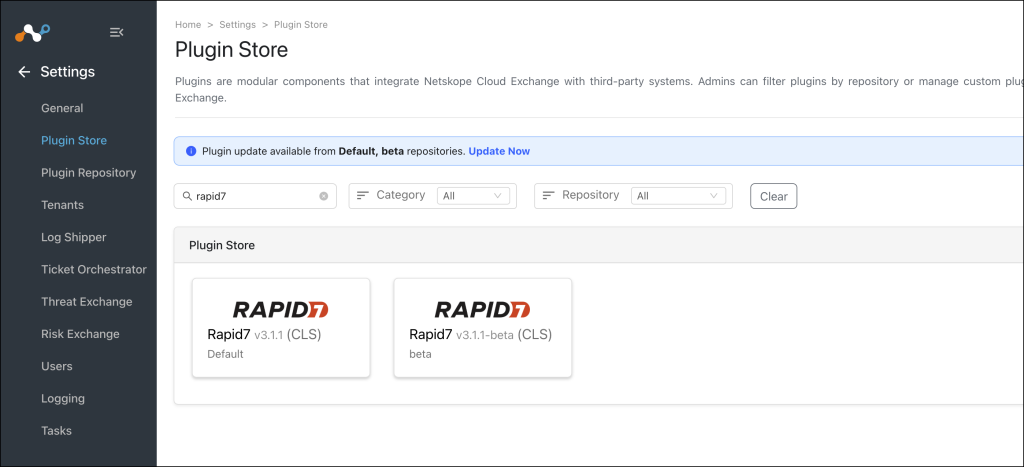This screenshot has height=467, width=1024.
Task: Click into the rapid7 search field
Action: [x=255, y=196]
